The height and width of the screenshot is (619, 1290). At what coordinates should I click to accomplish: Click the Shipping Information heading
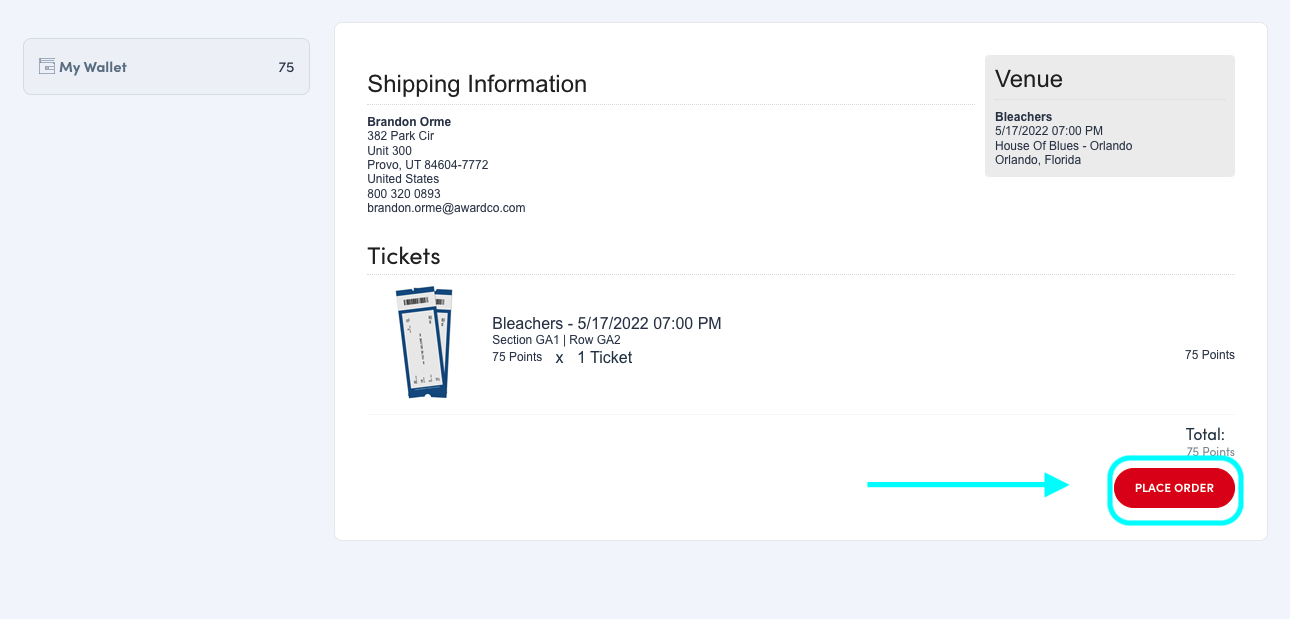(x=476, y=84)
